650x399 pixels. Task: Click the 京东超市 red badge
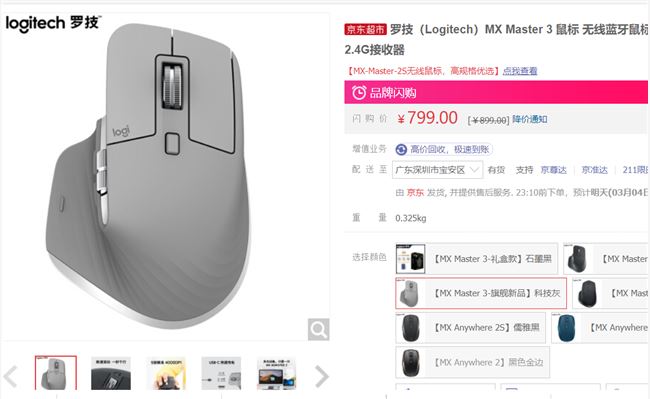click(x=365, y=29)
